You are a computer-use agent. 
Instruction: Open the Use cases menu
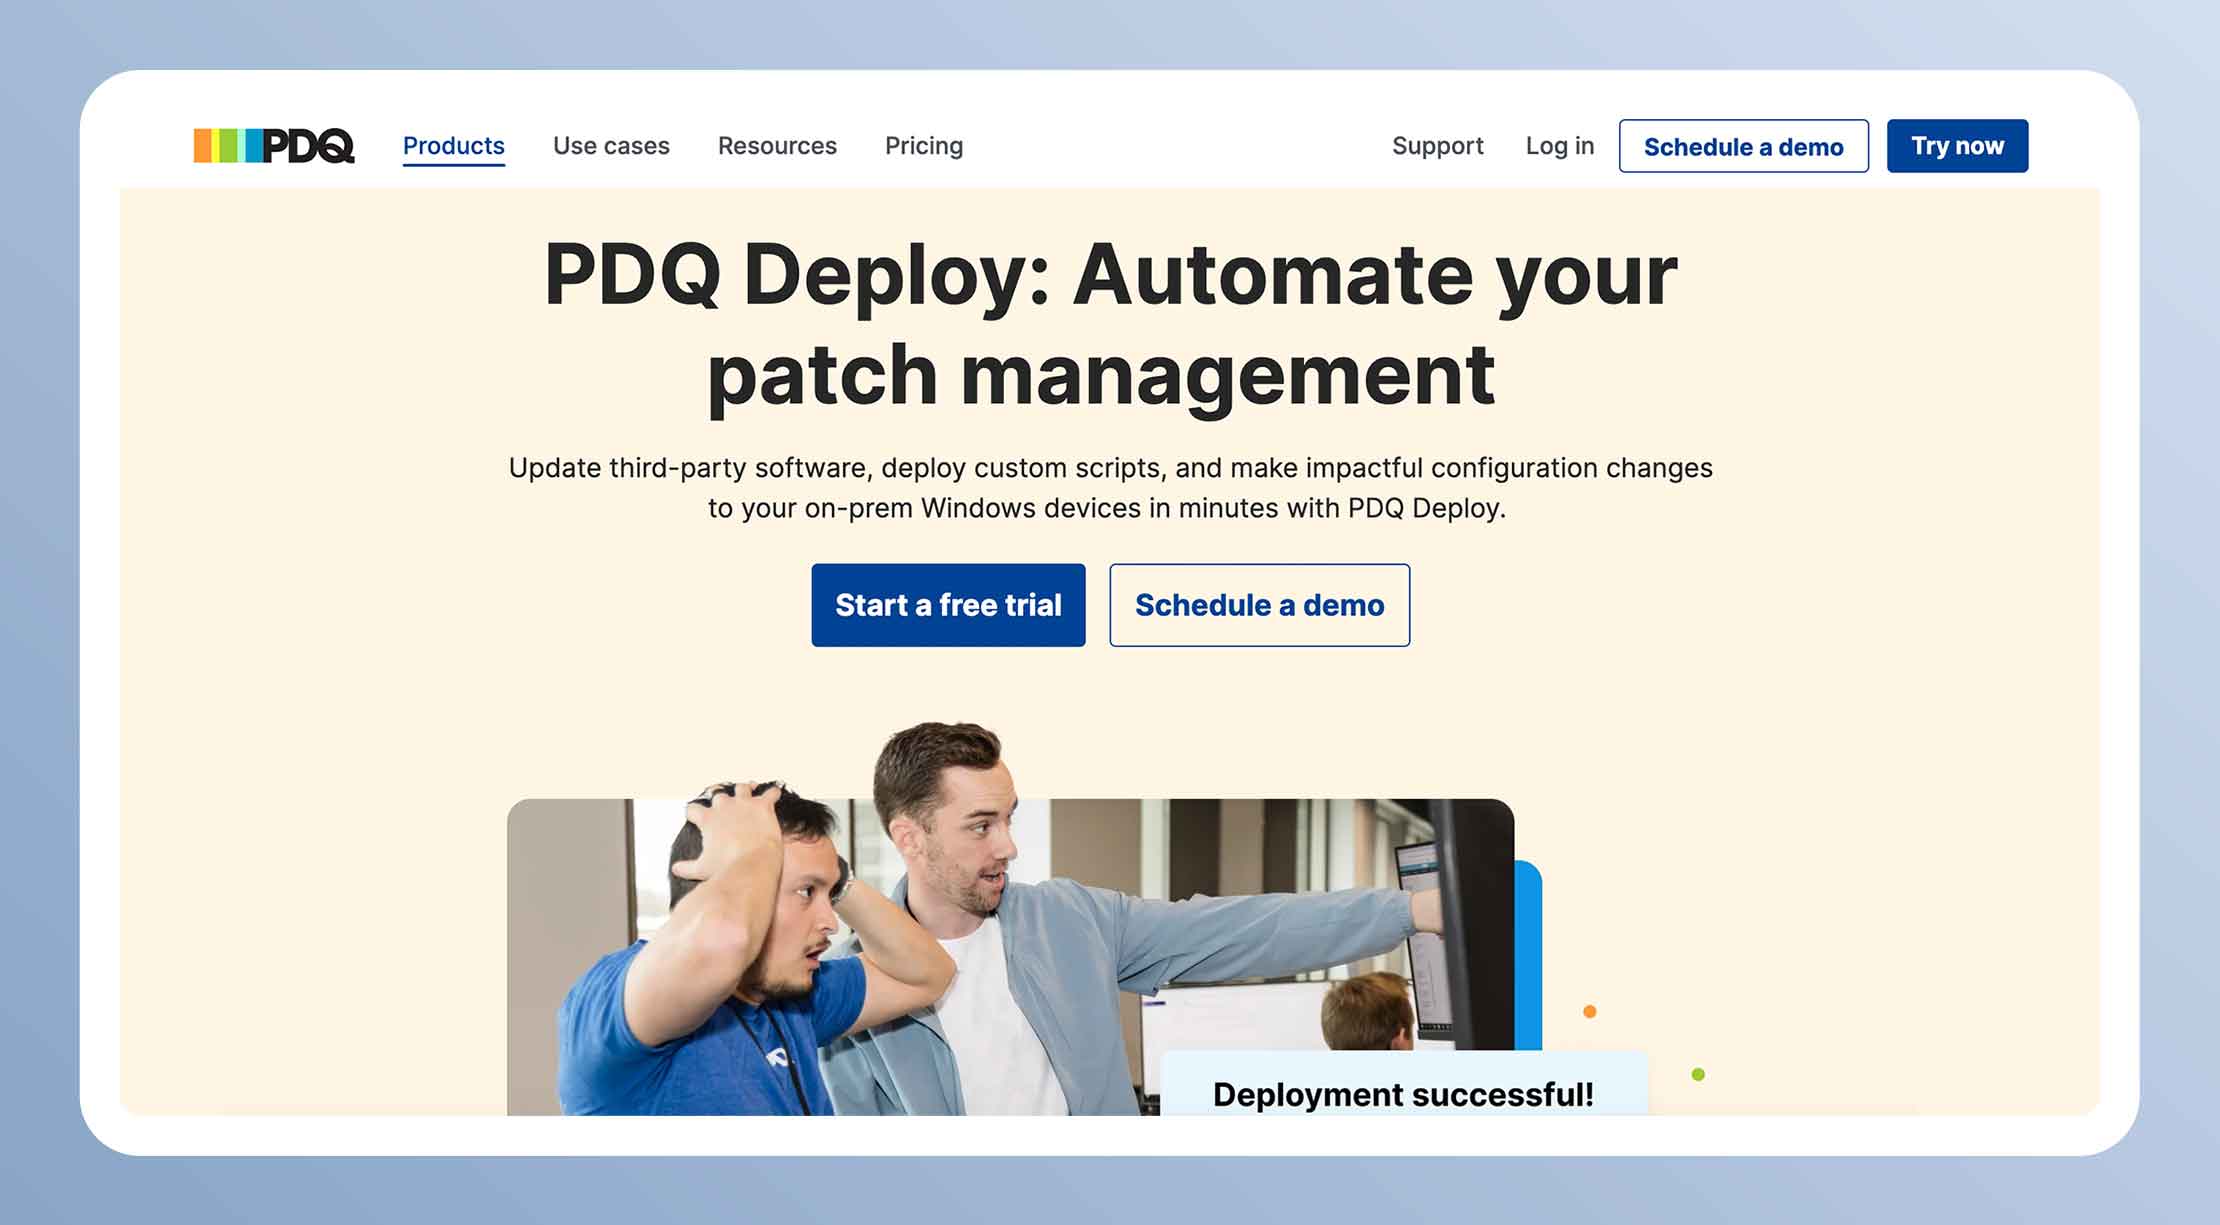tap(611, 146)
